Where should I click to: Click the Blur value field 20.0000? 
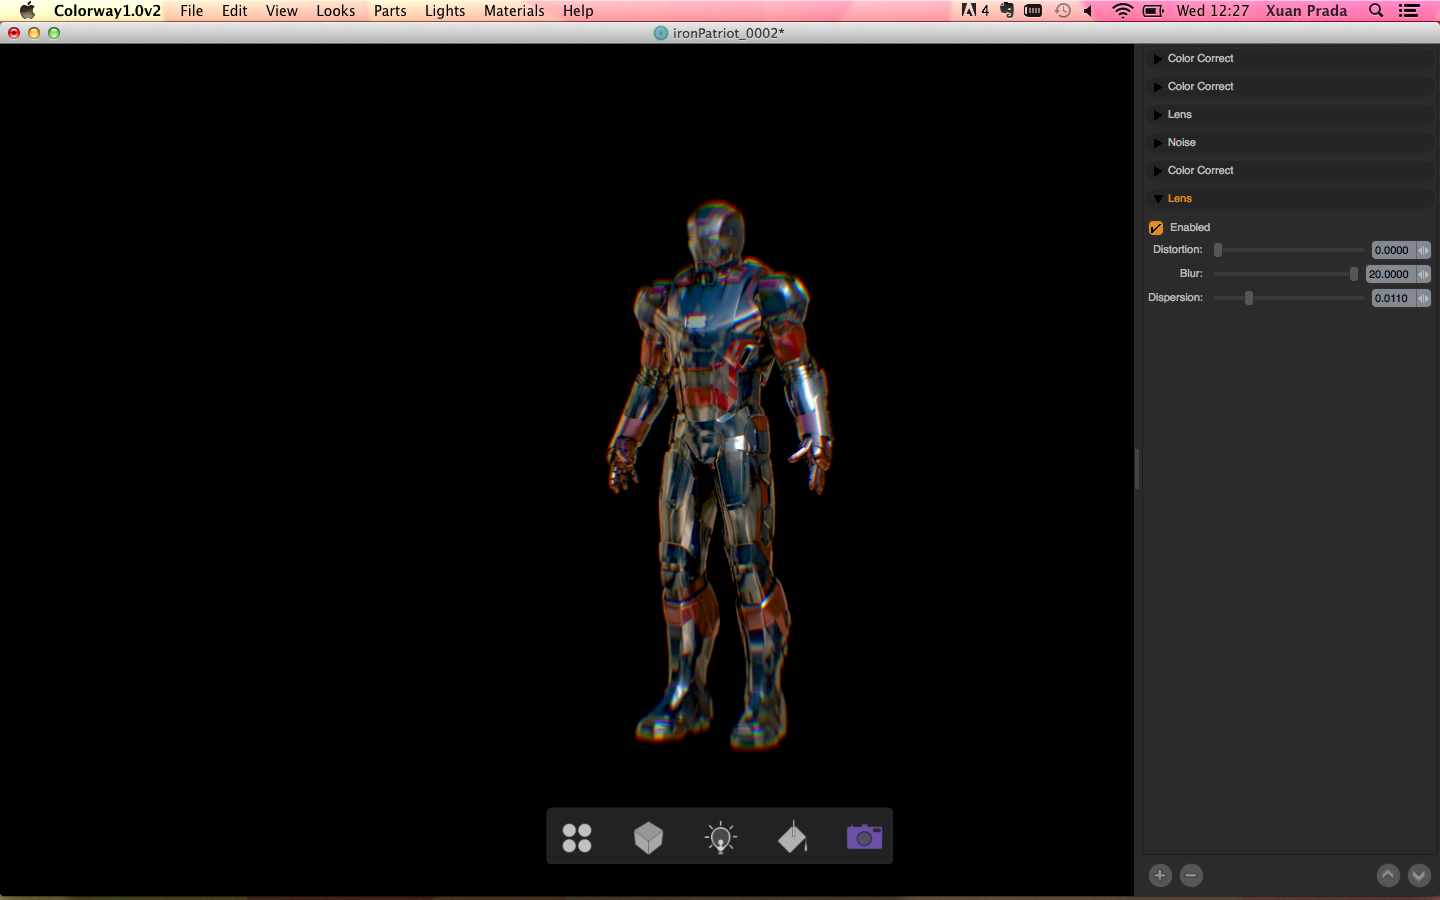click(x=1390, y=274)
